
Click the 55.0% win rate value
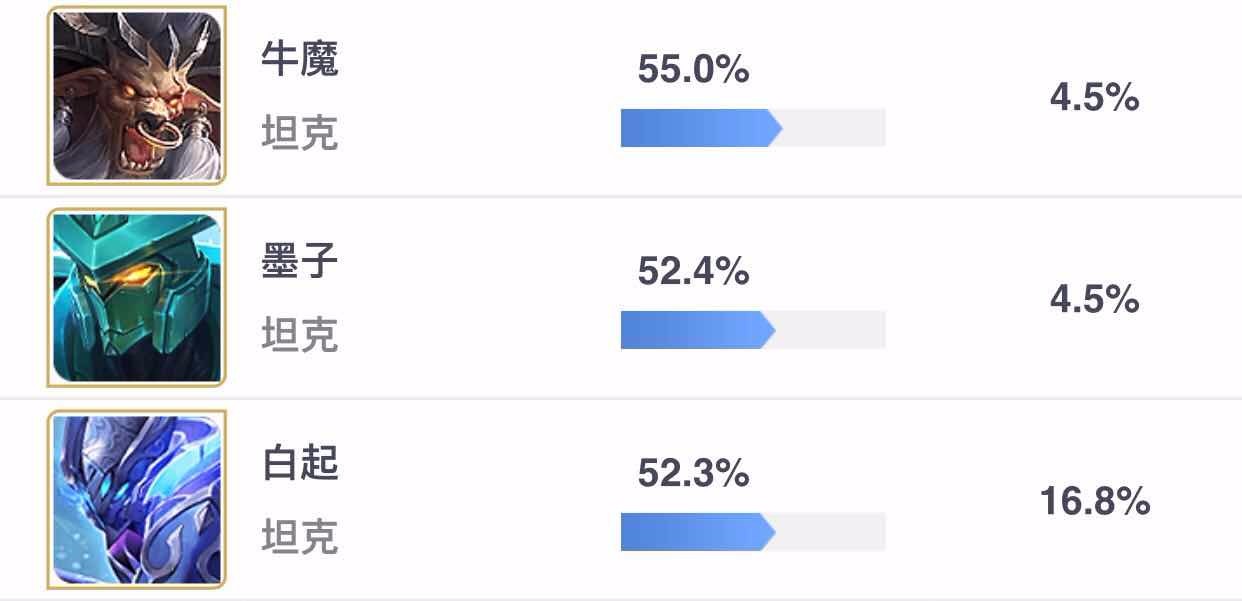tap(693, 70)
